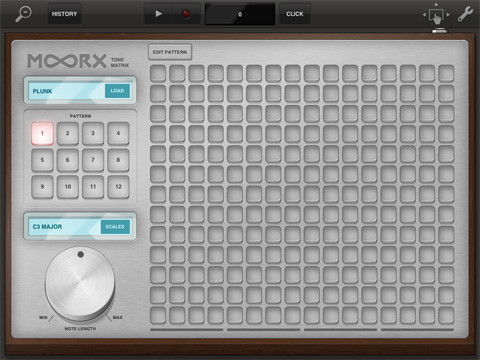480x360 pixels.
Task: Load a new sound with Load button
Action: [117, 91]
